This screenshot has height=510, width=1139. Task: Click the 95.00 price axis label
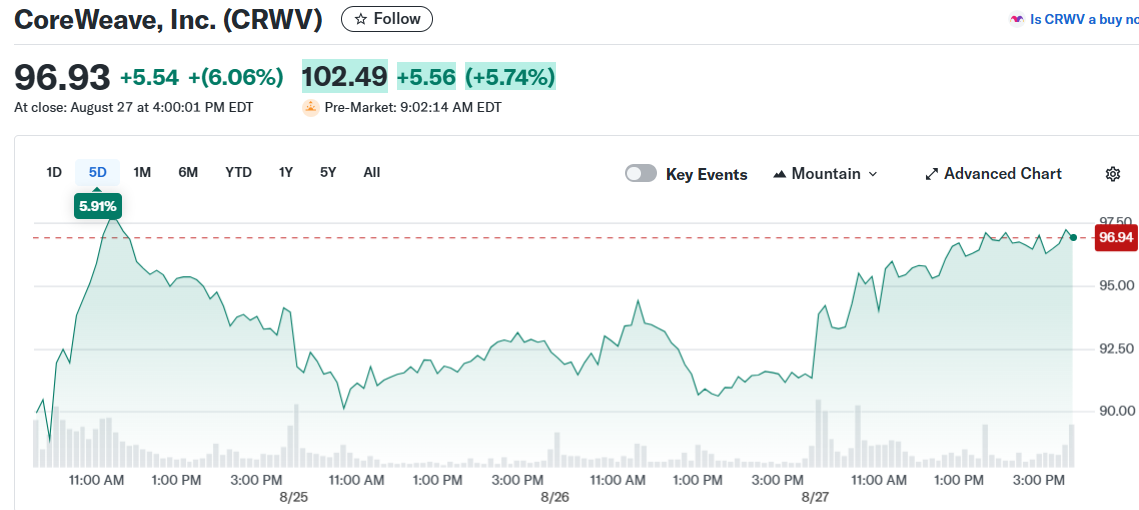point(1116,285)
